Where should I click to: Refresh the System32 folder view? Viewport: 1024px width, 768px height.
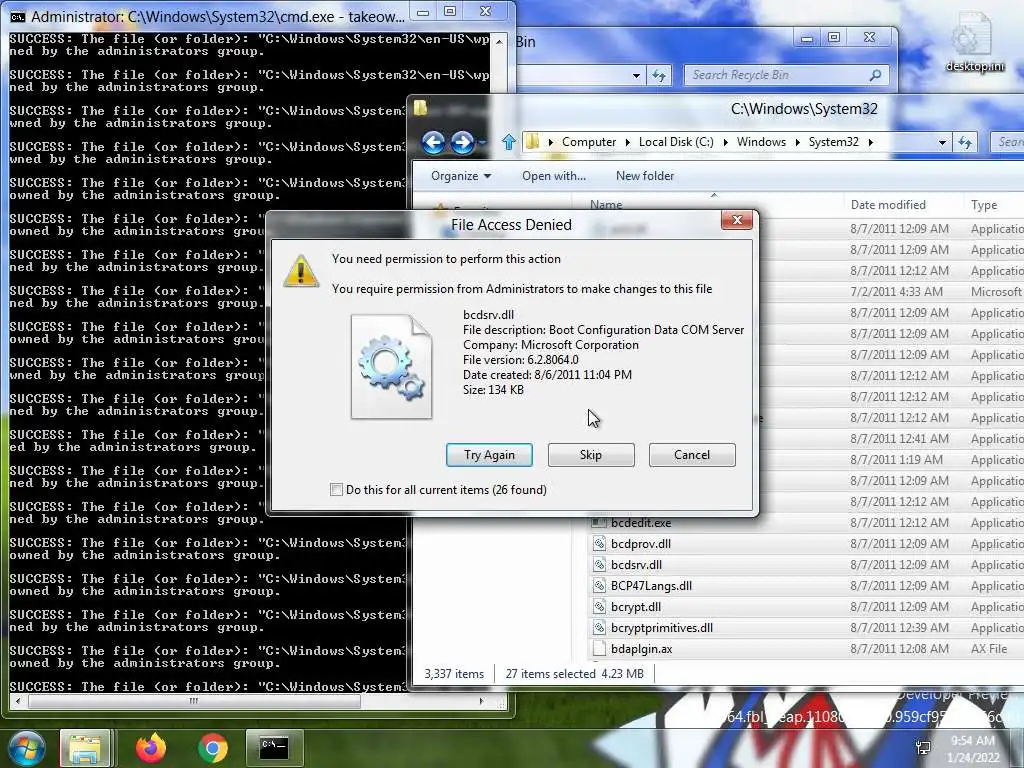point(965,142)
